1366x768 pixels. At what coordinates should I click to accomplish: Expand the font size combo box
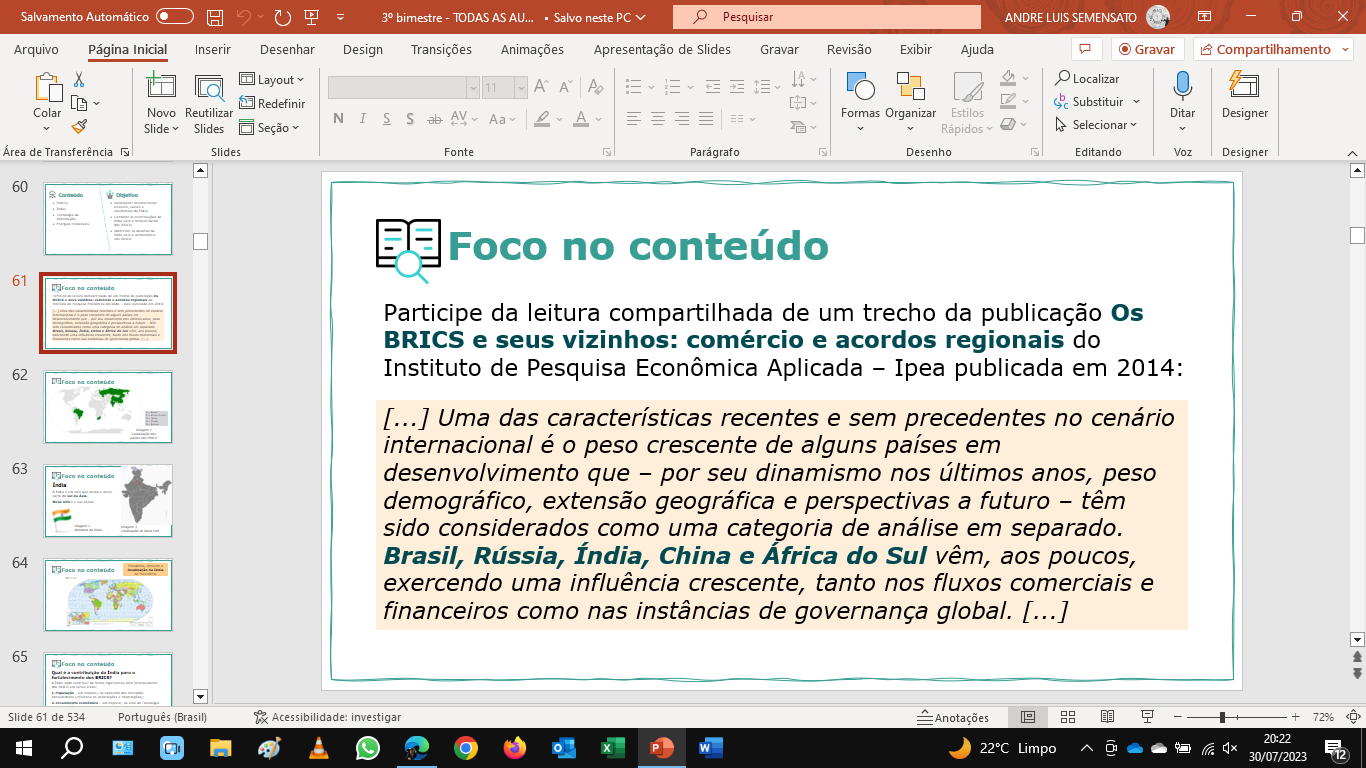tap(520, 88)
